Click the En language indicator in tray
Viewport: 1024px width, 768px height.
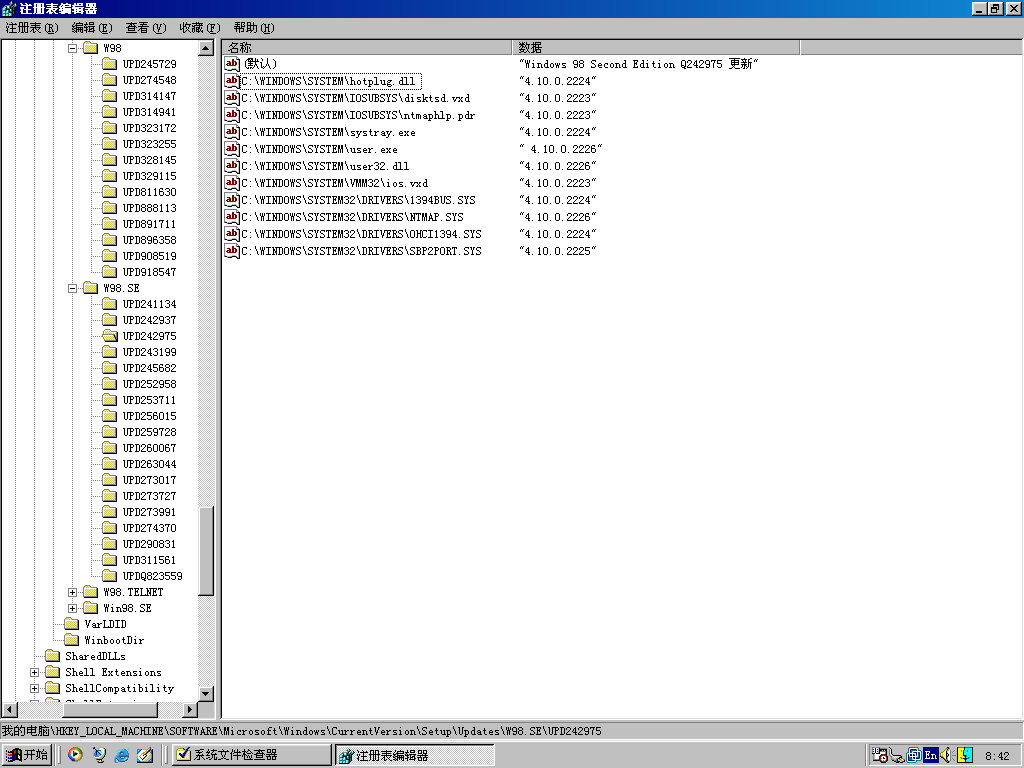[931, 755]
